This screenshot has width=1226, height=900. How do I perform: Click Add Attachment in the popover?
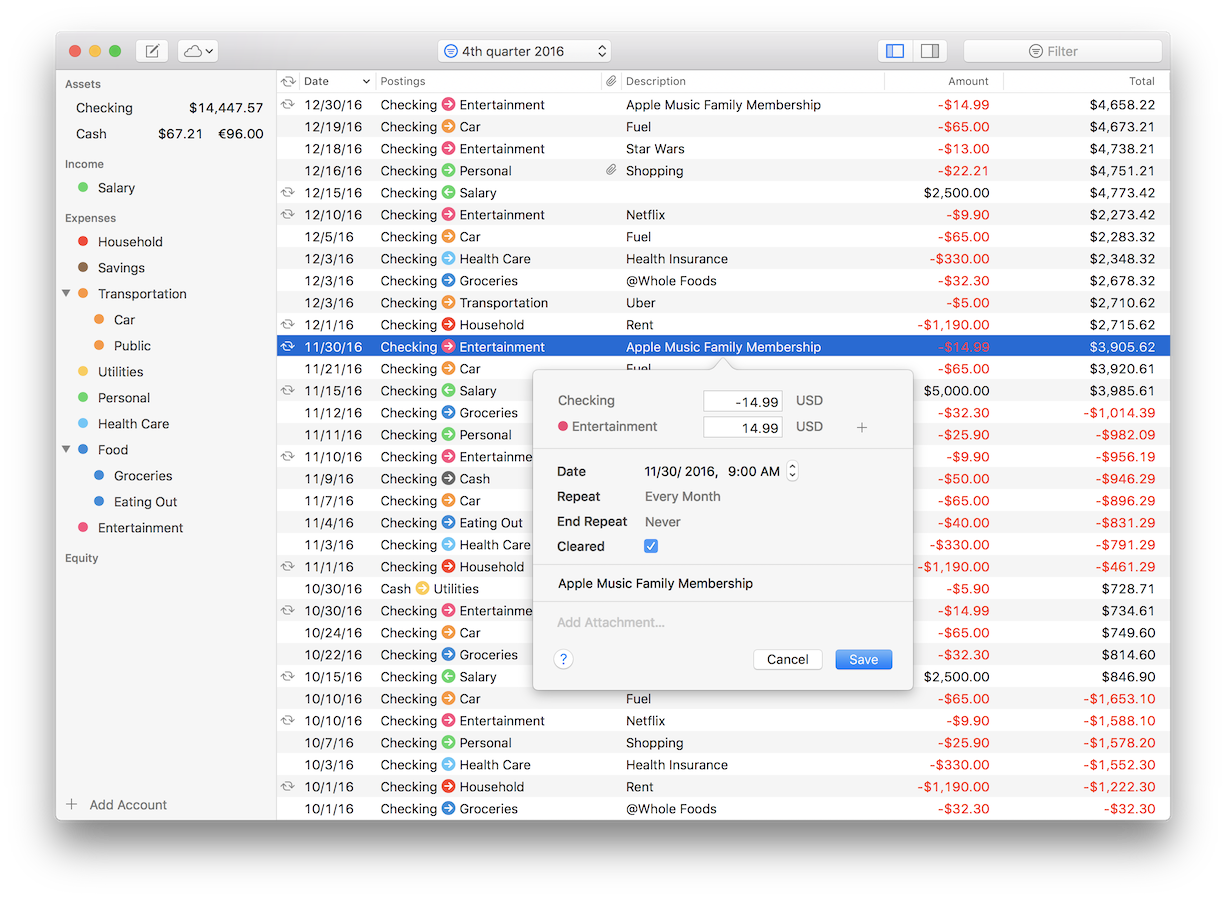point(611,622)
